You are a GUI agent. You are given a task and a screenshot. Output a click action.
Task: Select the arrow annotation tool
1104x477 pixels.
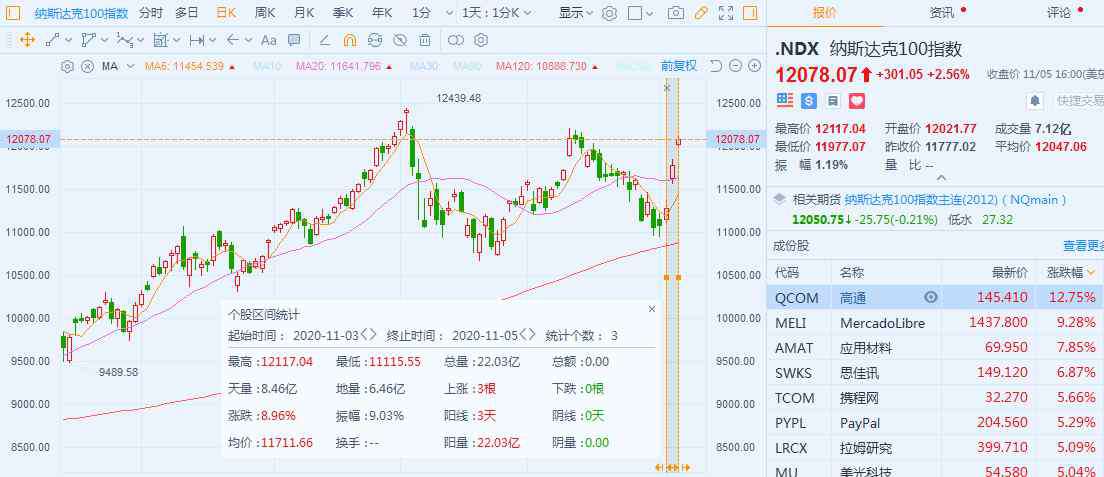pyautogui.click(x=233, y=40)
